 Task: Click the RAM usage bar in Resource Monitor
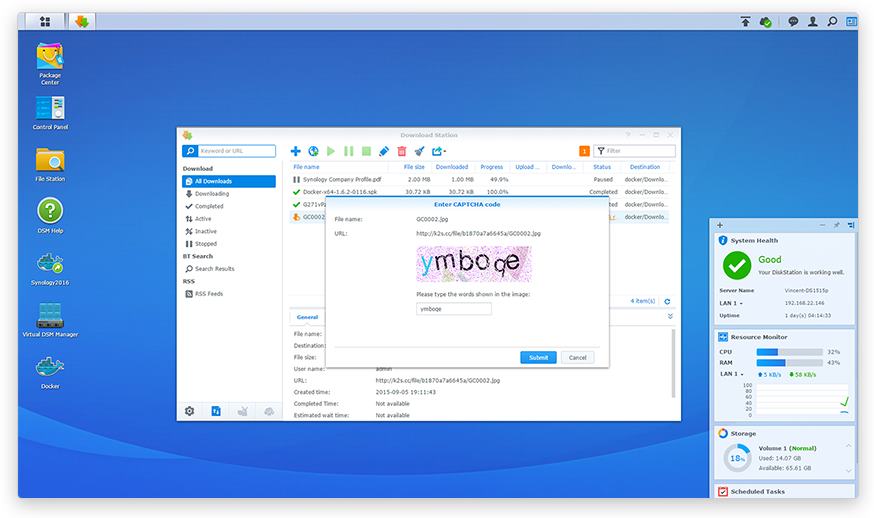tap(789, 362)
